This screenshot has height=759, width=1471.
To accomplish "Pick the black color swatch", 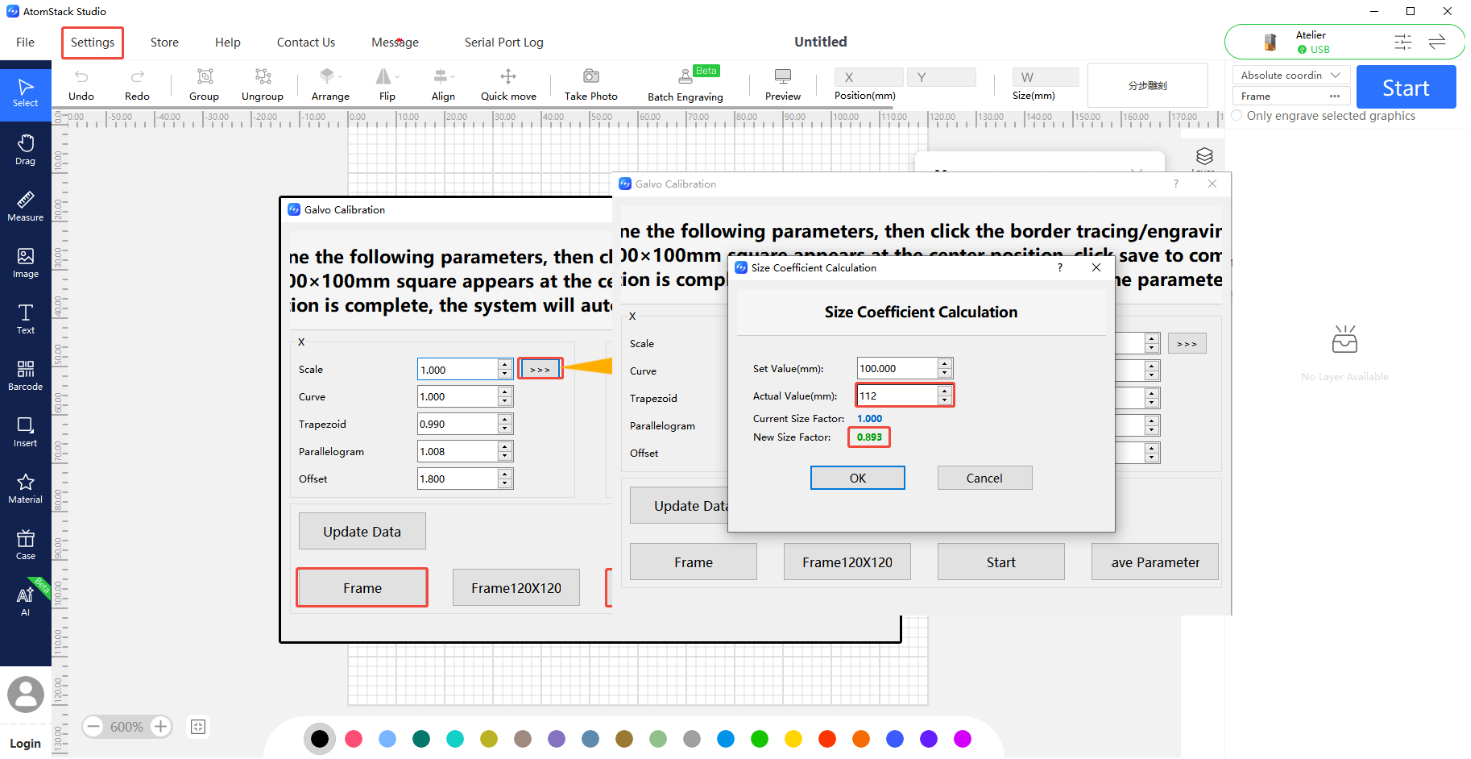I will coord(319,739).
